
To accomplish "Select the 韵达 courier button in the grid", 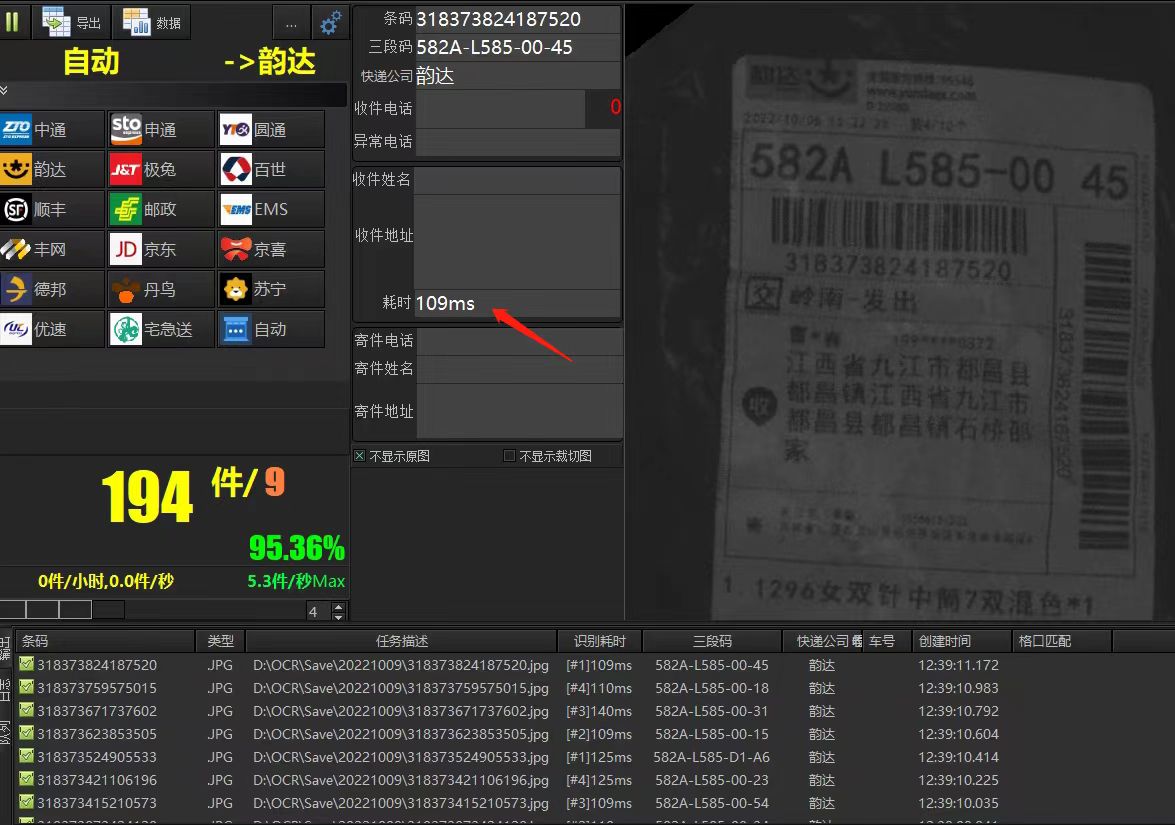I will tap(51, 169).
